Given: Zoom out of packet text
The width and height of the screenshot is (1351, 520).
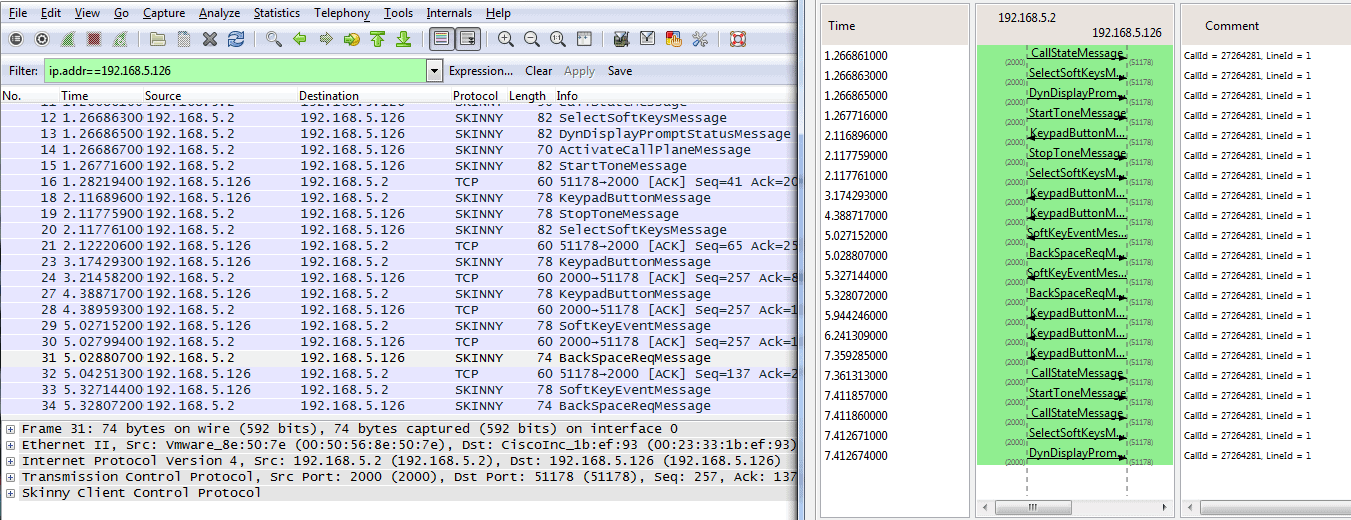Looking at the screenshot, I should [532, 39].
